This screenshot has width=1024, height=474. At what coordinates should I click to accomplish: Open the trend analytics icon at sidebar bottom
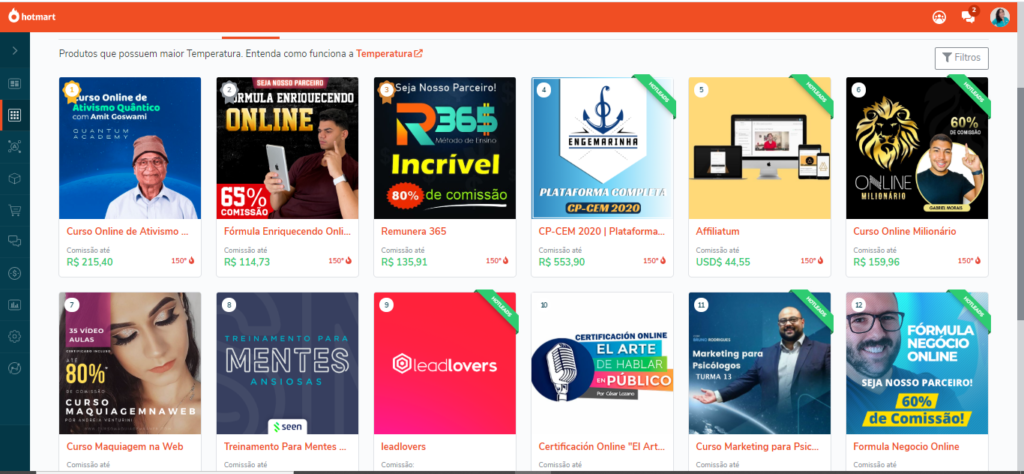(x=14, y=368)
